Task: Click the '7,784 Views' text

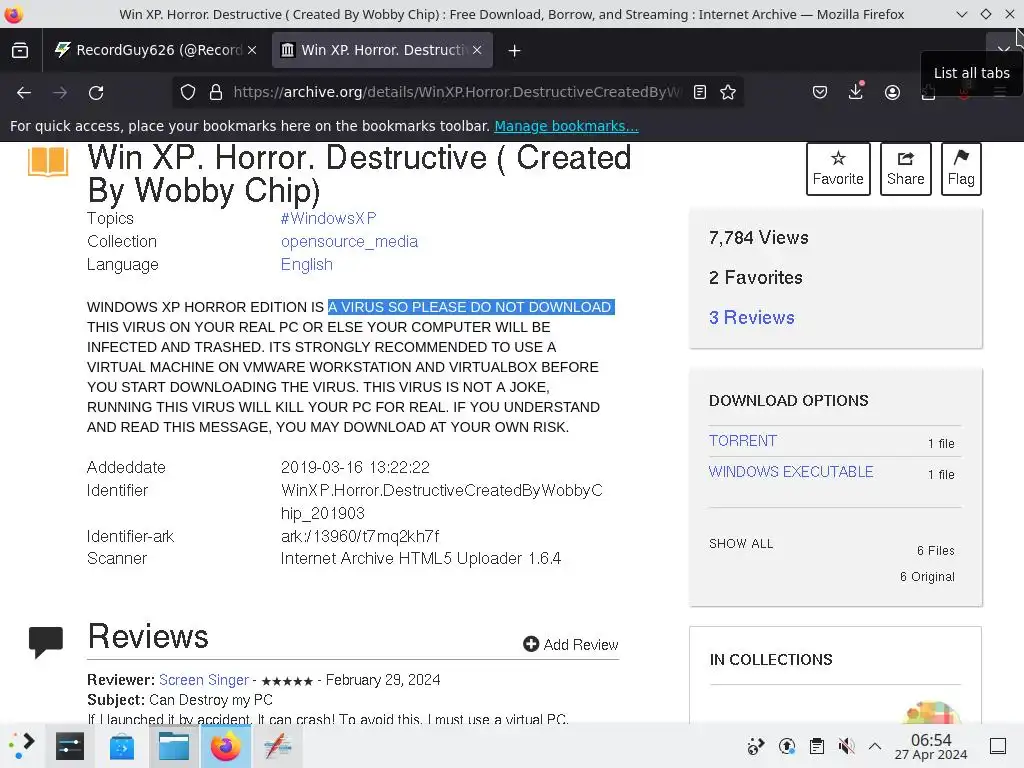Action: coord(759,238)
